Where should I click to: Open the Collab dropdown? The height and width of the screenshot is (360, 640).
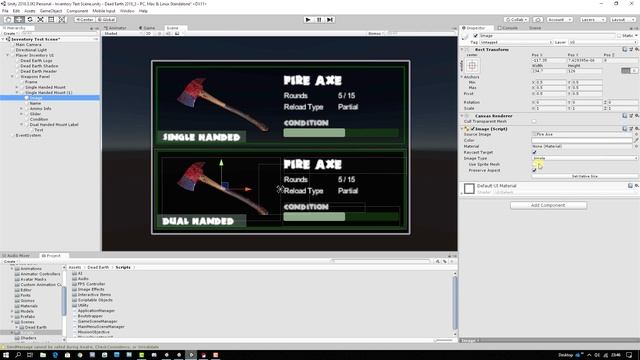point(516,20)
